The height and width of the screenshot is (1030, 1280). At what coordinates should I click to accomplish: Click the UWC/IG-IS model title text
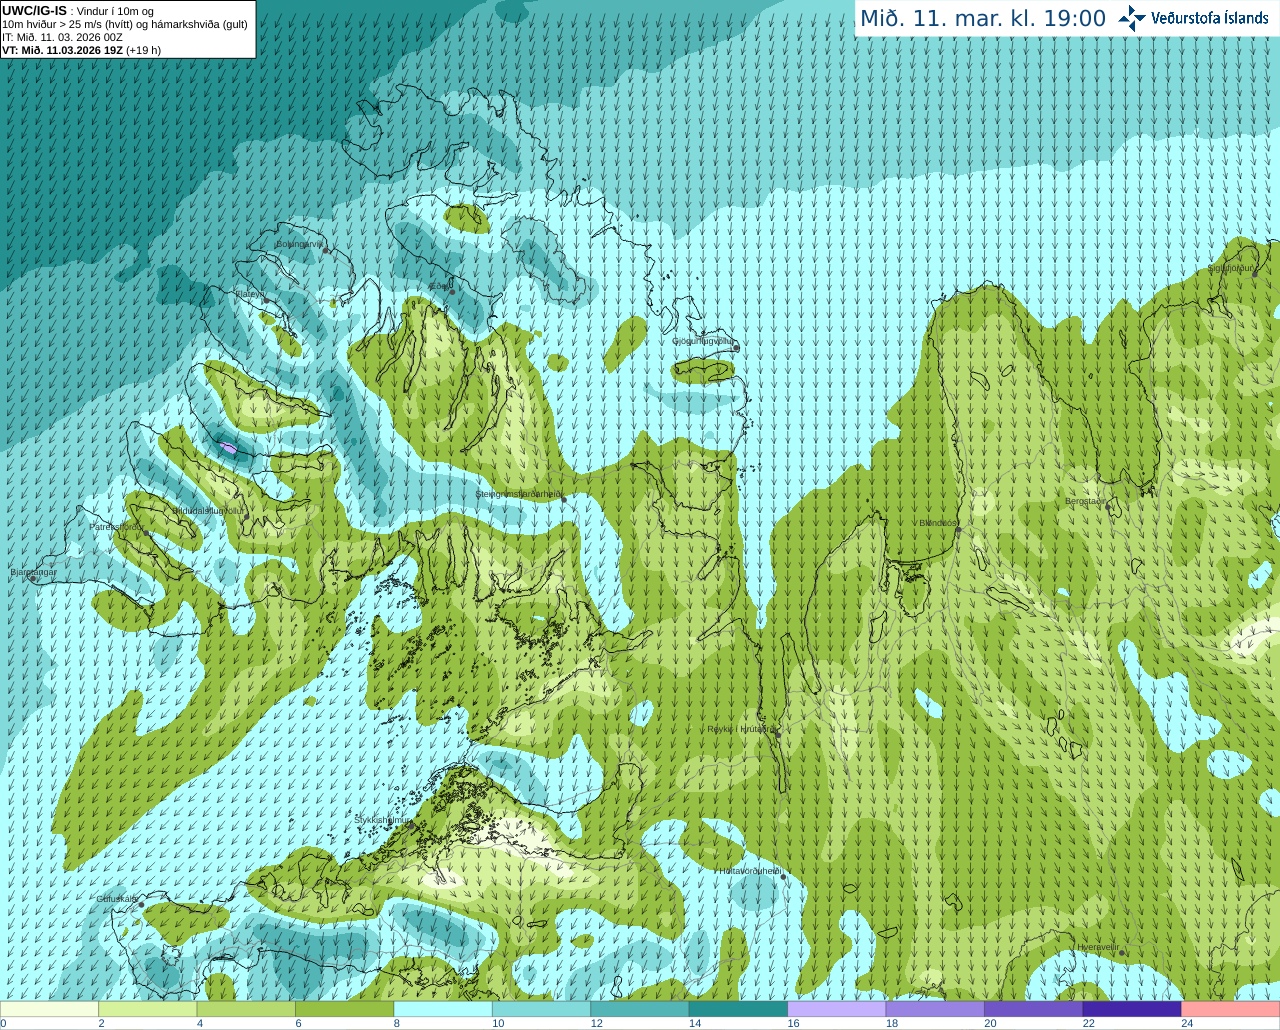pos(34,11)
